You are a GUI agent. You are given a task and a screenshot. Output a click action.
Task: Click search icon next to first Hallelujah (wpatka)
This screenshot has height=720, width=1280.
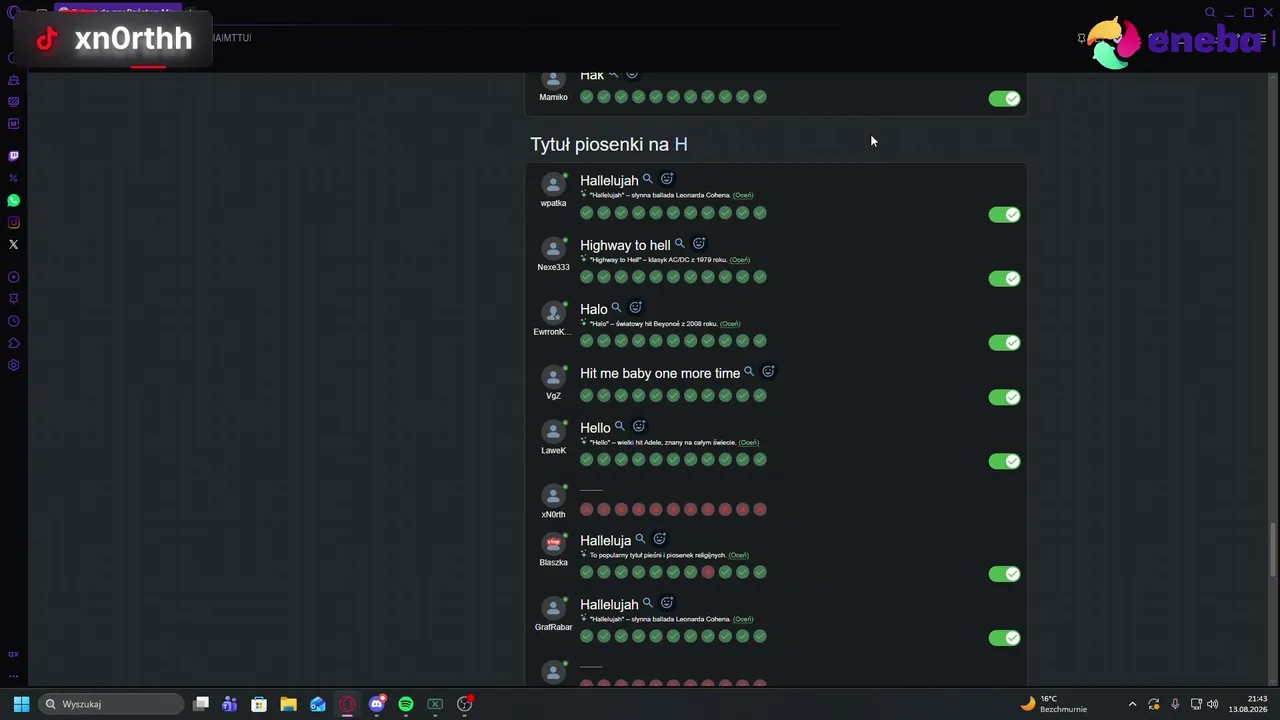648,179
